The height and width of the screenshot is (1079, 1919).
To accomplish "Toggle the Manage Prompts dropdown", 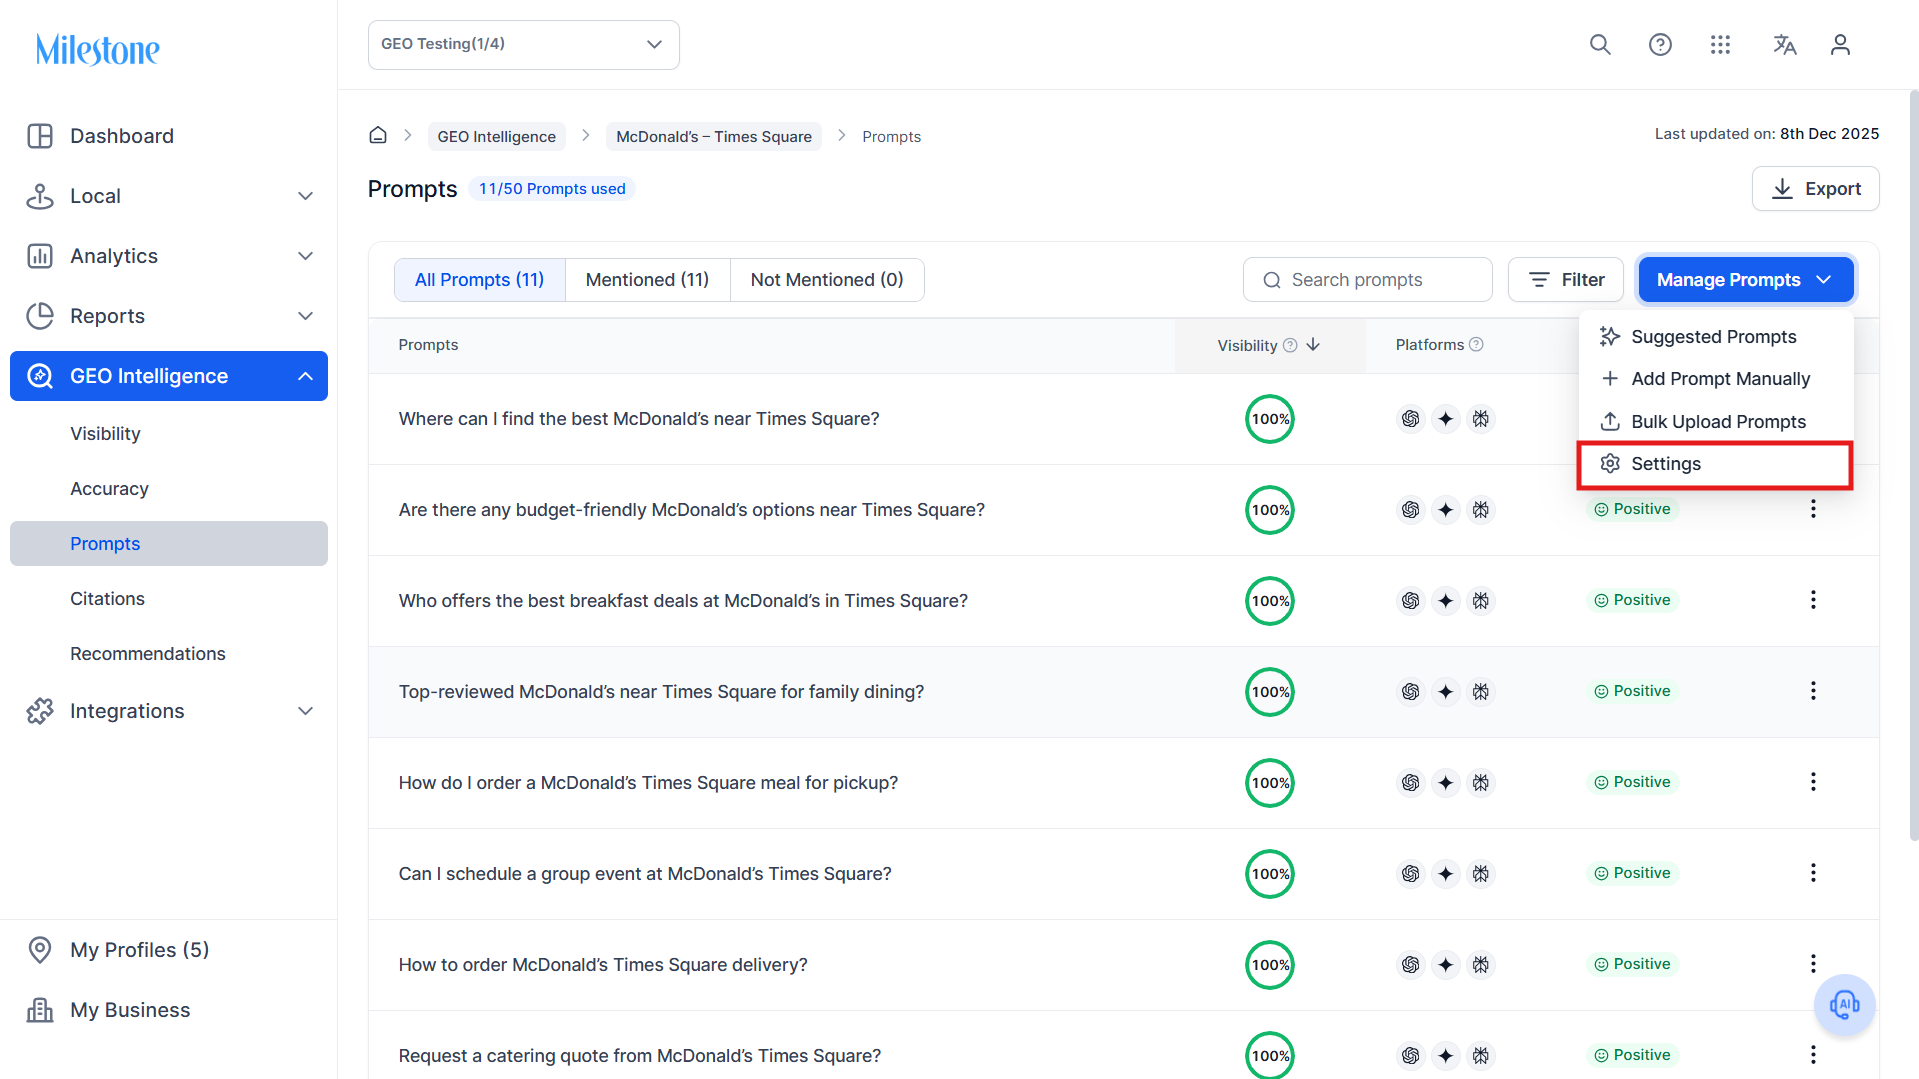I will point(1745,280).
